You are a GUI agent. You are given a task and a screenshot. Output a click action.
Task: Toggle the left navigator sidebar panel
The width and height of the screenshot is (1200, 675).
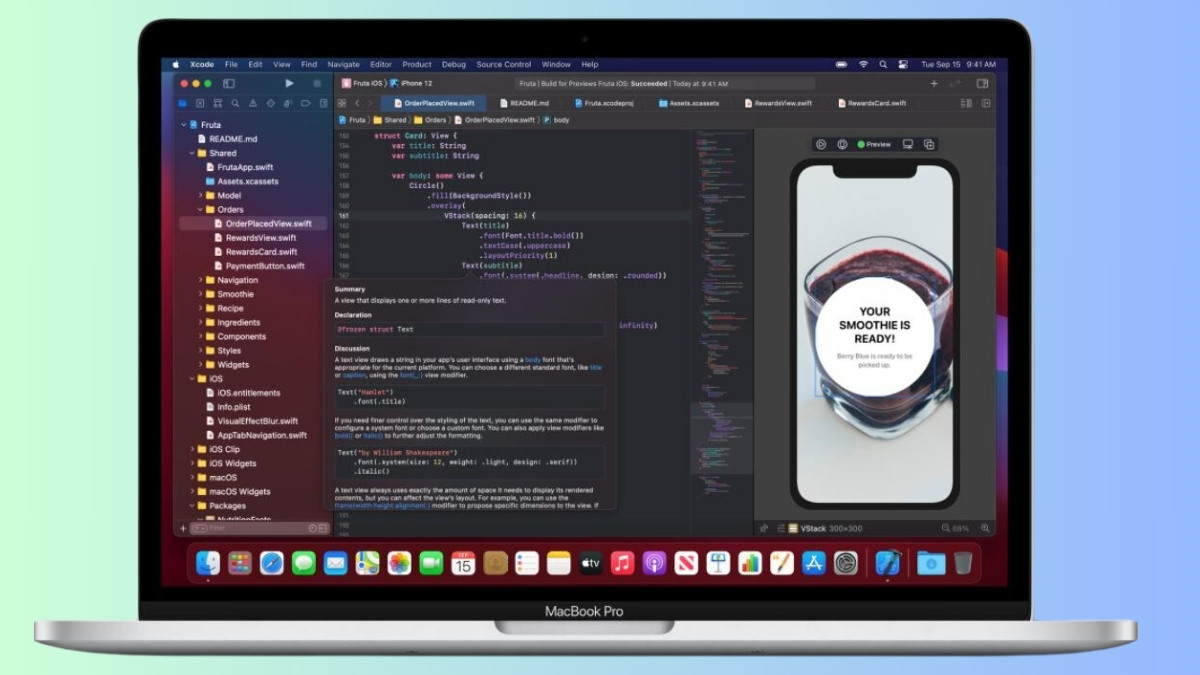229,84
